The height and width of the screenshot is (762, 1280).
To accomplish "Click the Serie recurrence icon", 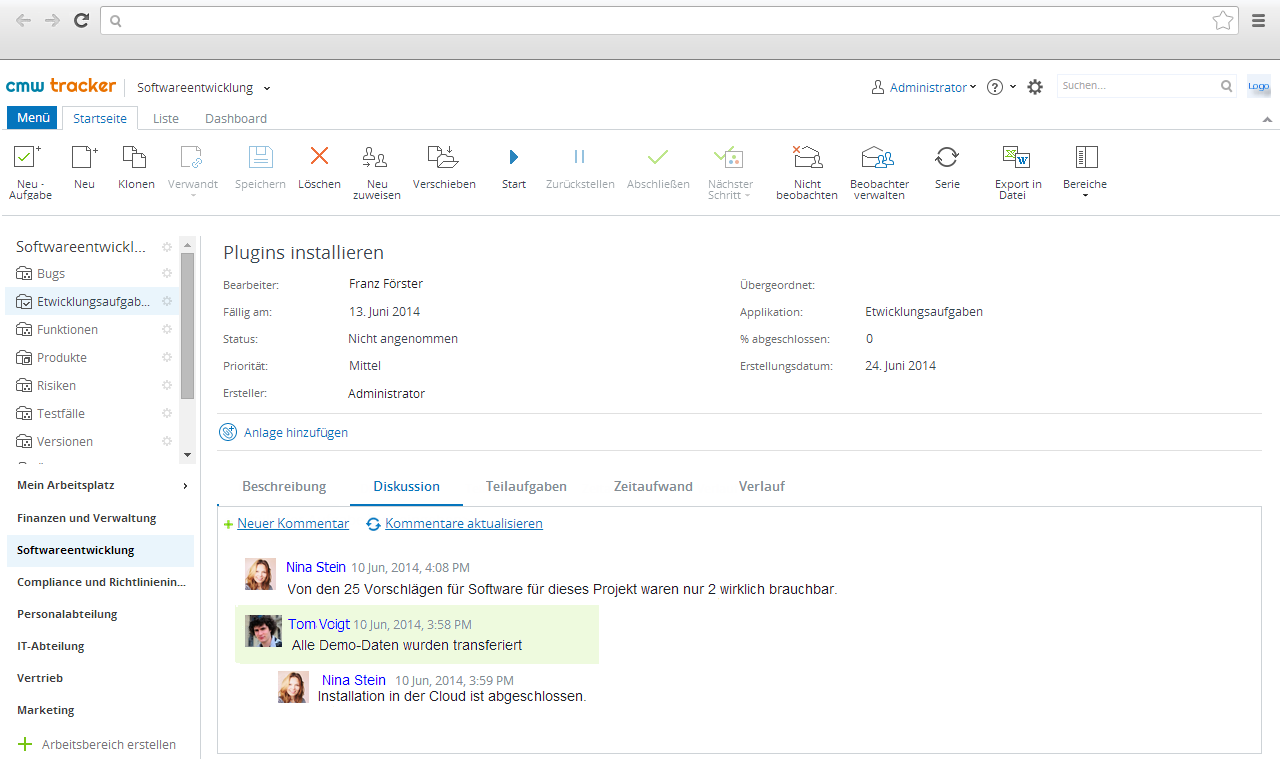I will coord(947,157).
